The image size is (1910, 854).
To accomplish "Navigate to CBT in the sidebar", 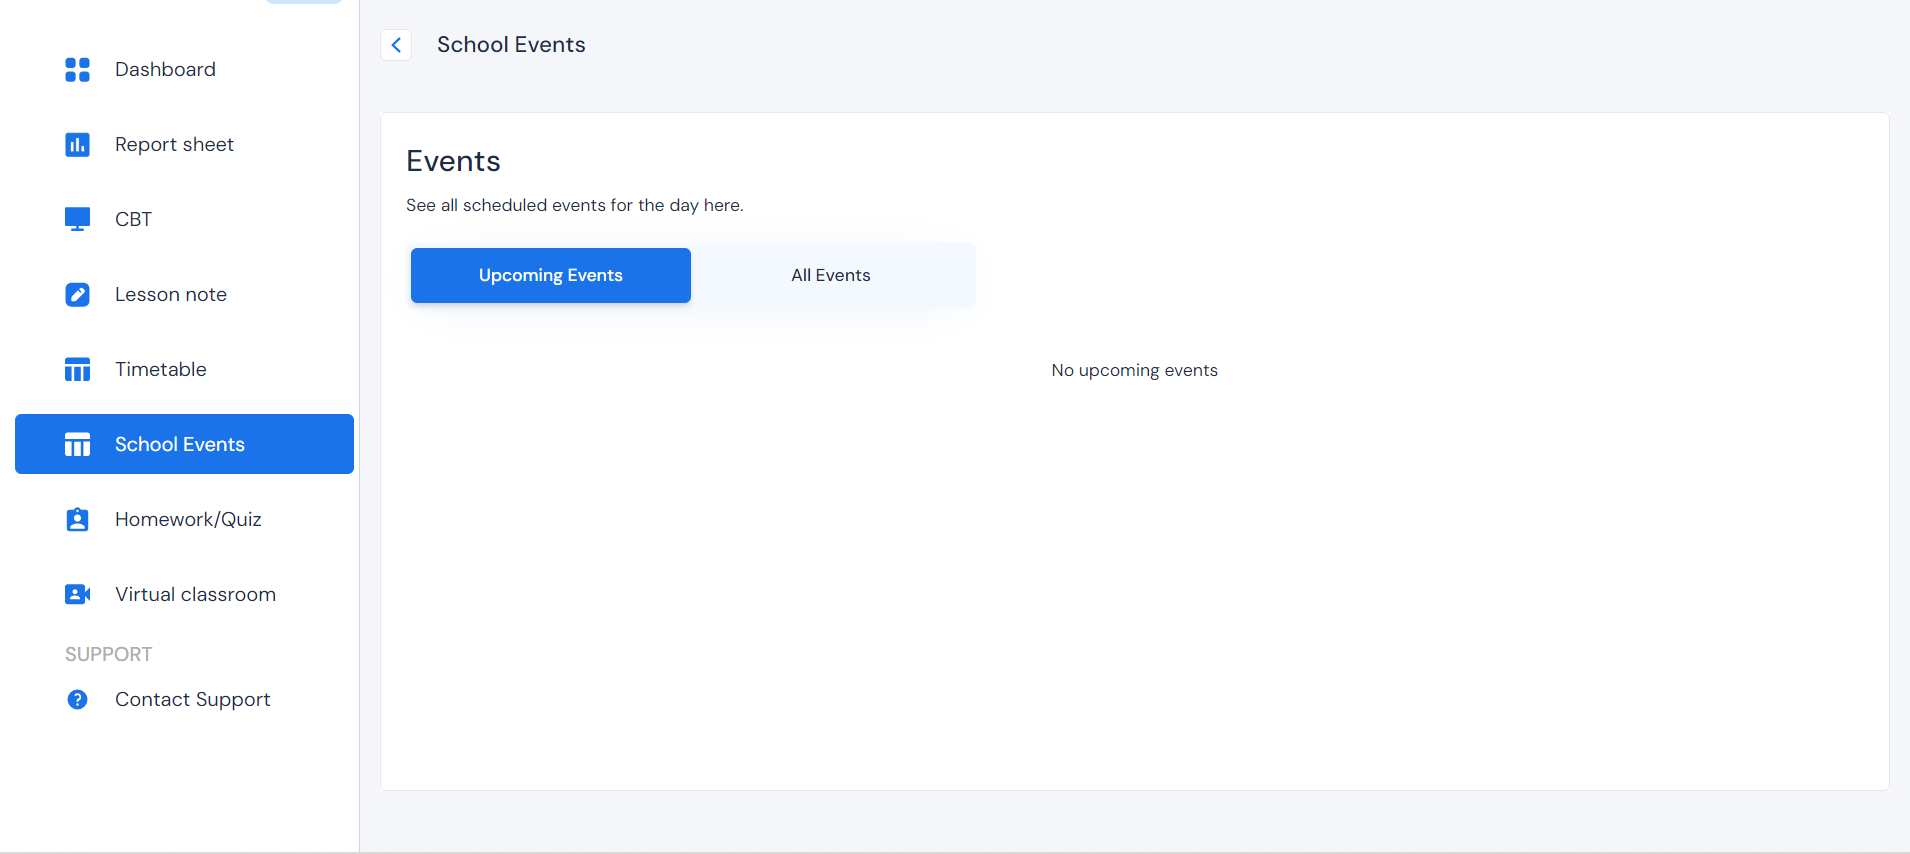I will (x=133, y=219).
